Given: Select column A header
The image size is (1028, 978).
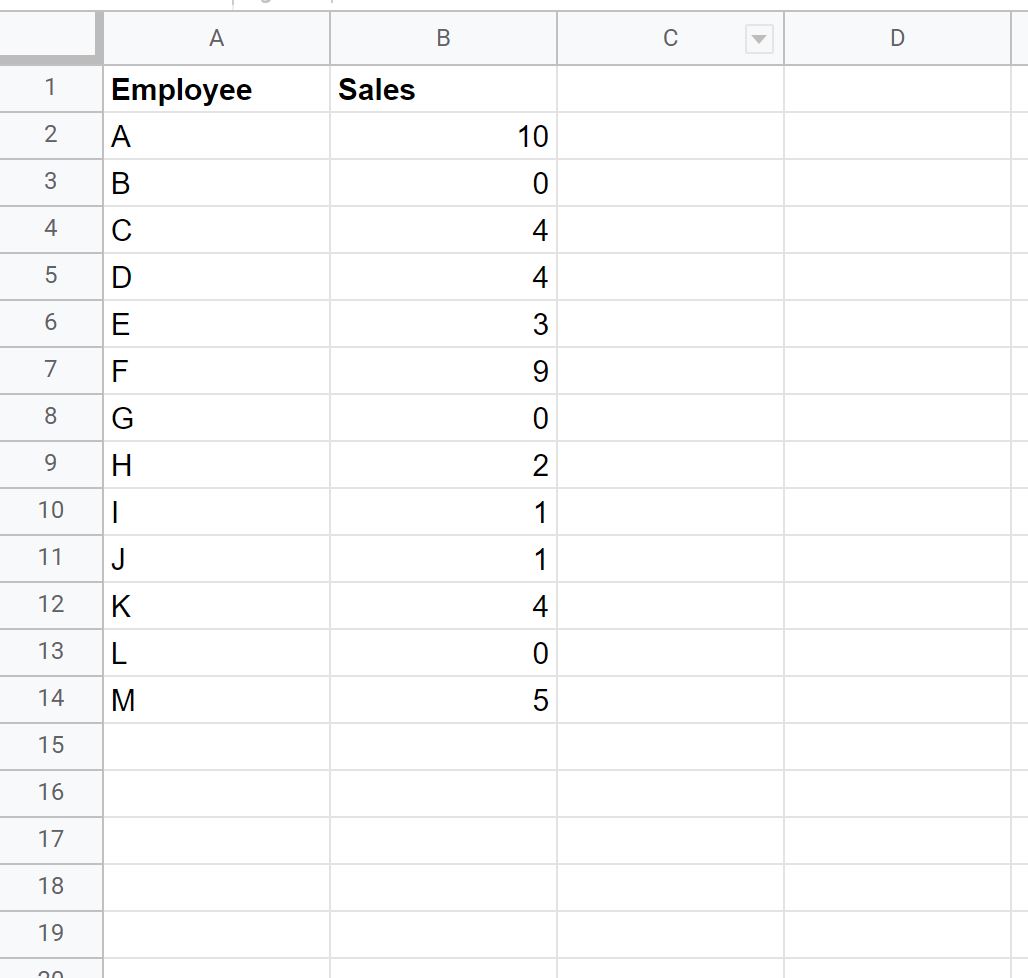Looking at the screenshot, I should tap(216, 38).
